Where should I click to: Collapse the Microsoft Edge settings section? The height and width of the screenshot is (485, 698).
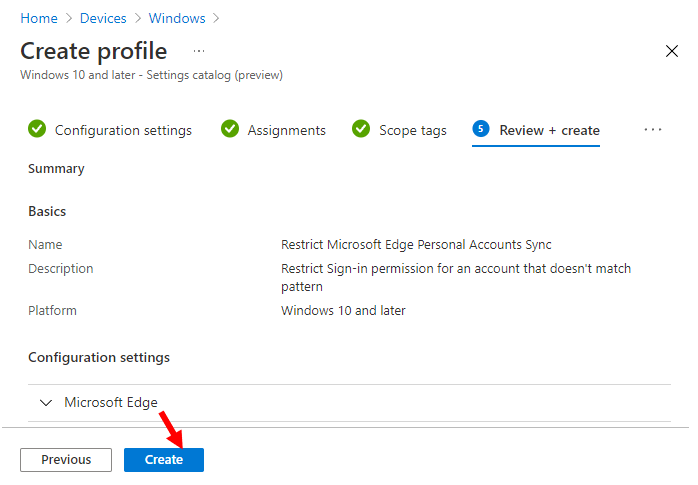[x=46, y=403]
